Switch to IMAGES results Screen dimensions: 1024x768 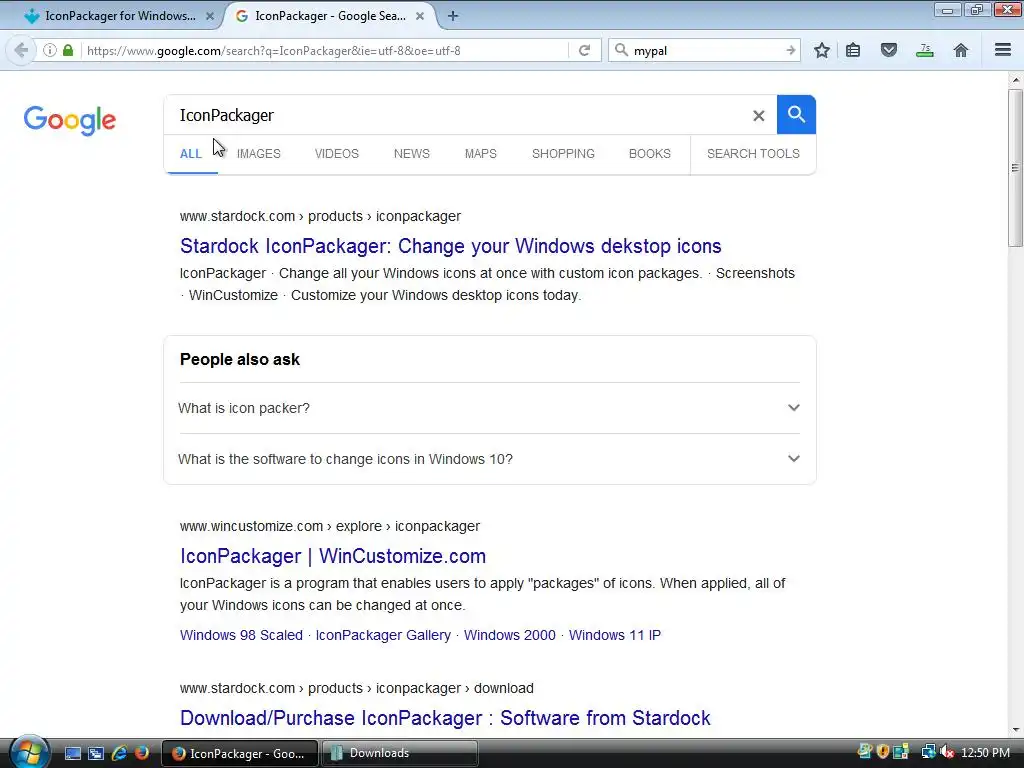[259, 154]
